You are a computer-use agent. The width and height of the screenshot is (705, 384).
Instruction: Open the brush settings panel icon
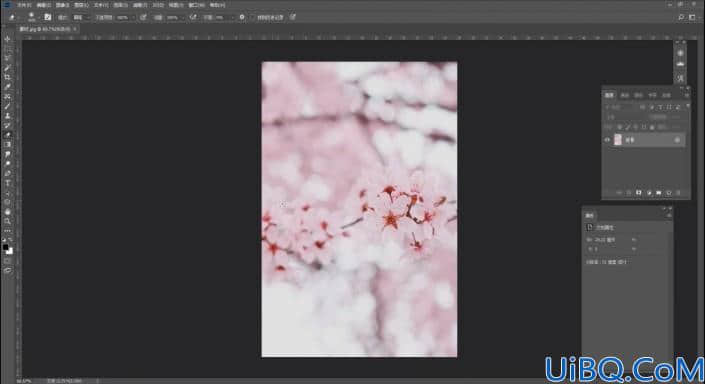click(x=47, y=17)
